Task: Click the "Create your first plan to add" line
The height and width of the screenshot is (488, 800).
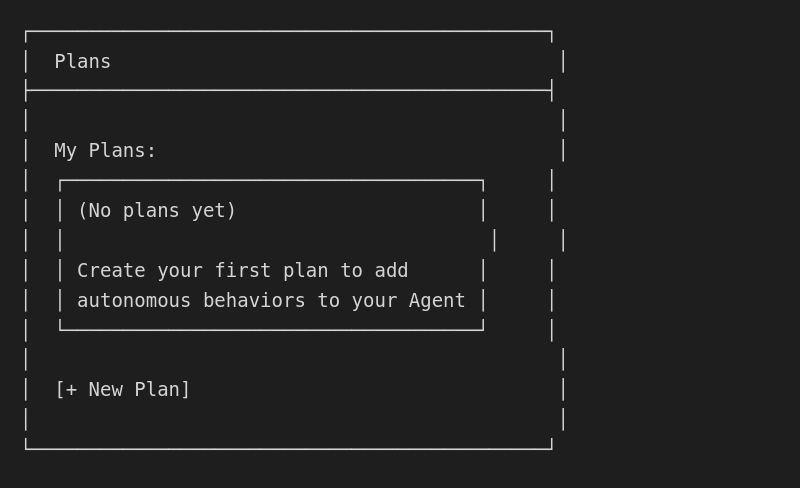Action: pyautogui.click(x=242, y=271)
